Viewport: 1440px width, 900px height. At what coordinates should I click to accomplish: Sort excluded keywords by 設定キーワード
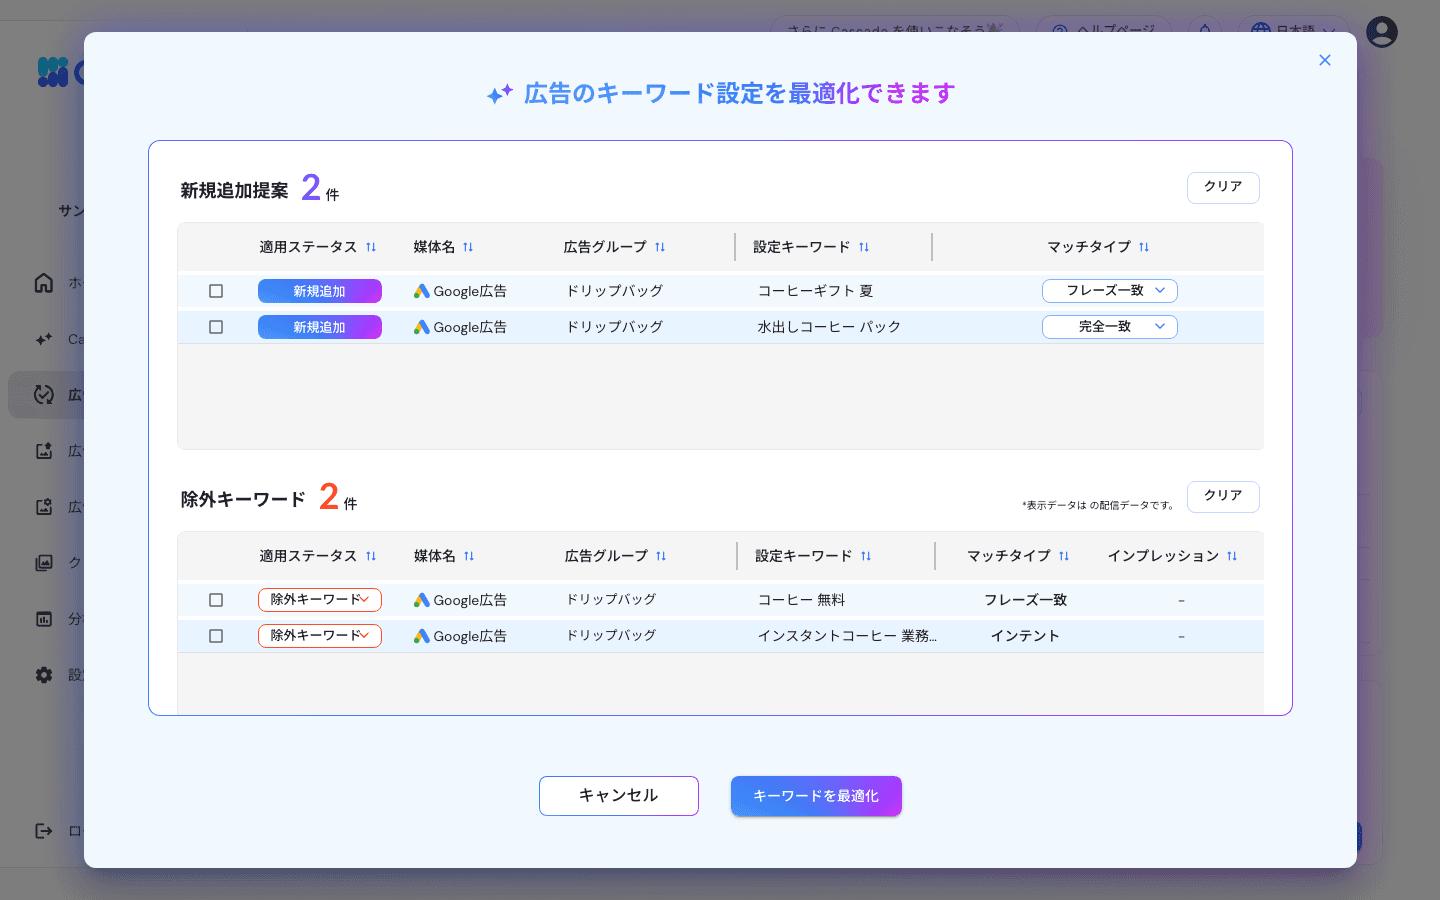866,556
